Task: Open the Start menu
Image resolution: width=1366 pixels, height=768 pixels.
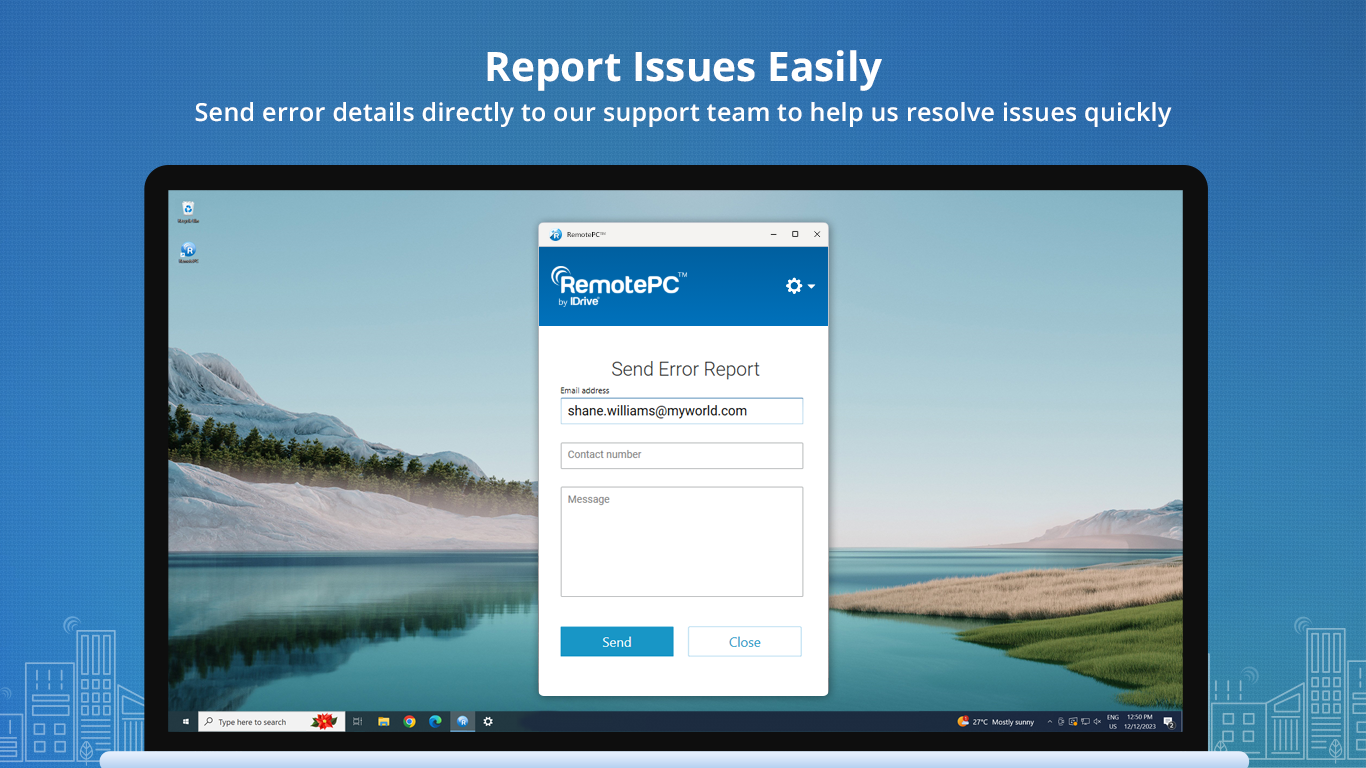Action: tap(185, 721)
